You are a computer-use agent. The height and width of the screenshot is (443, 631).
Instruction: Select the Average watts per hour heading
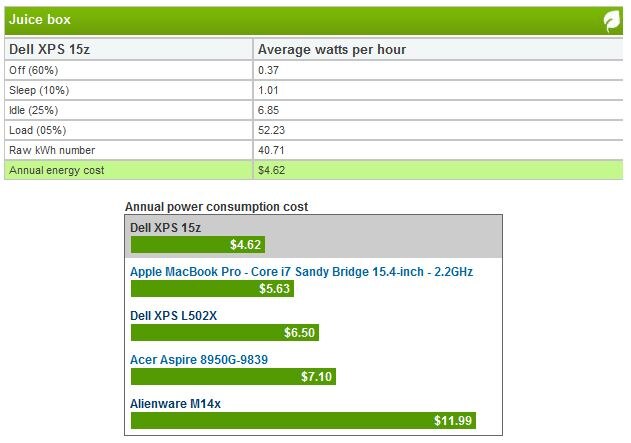coord(332,49)
